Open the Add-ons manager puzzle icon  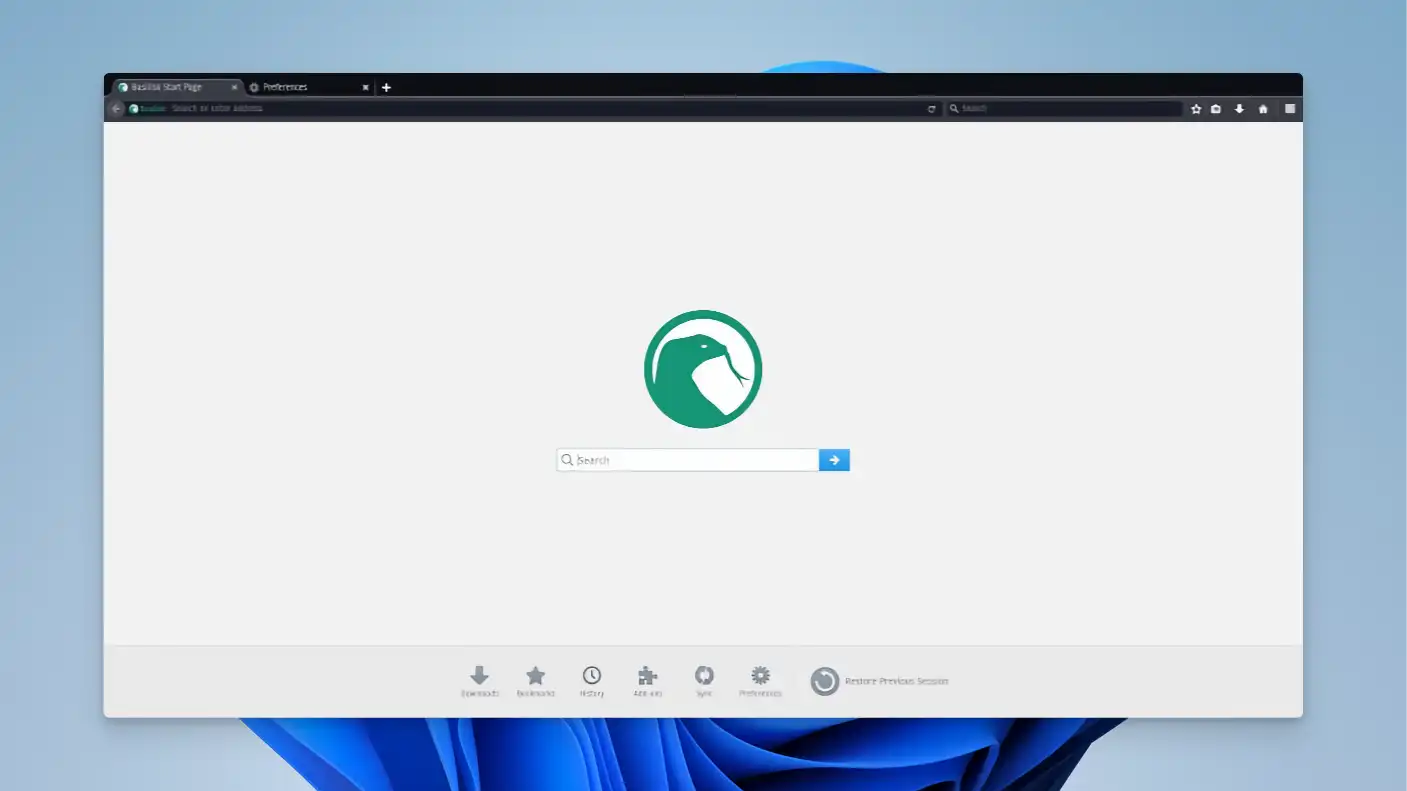[x=648, y=680]
